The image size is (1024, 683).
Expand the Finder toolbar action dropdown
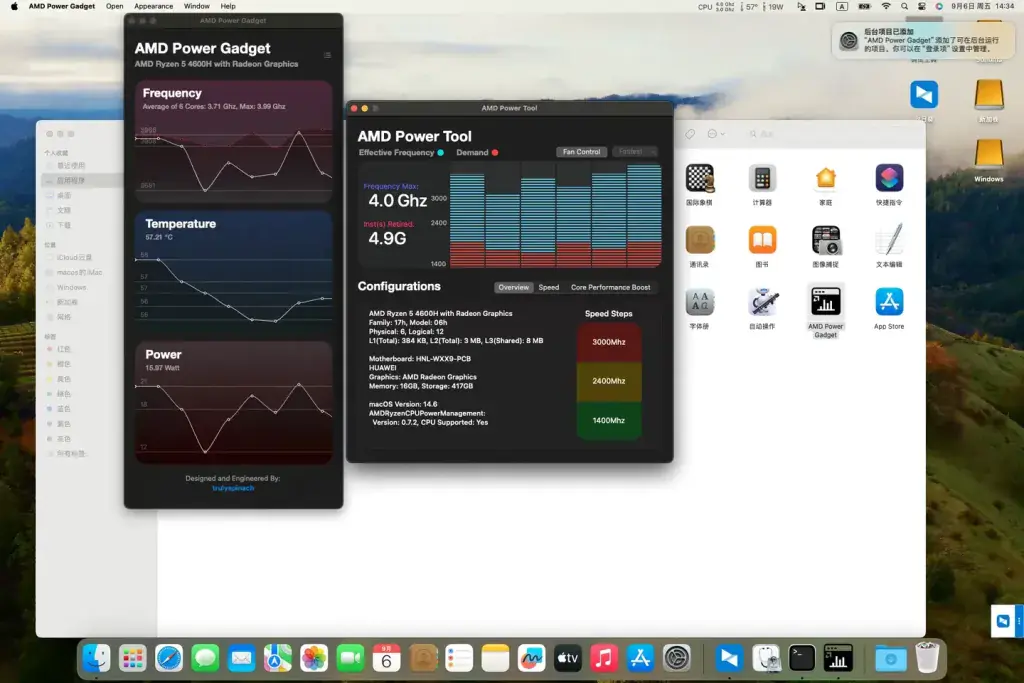(716, 134)
